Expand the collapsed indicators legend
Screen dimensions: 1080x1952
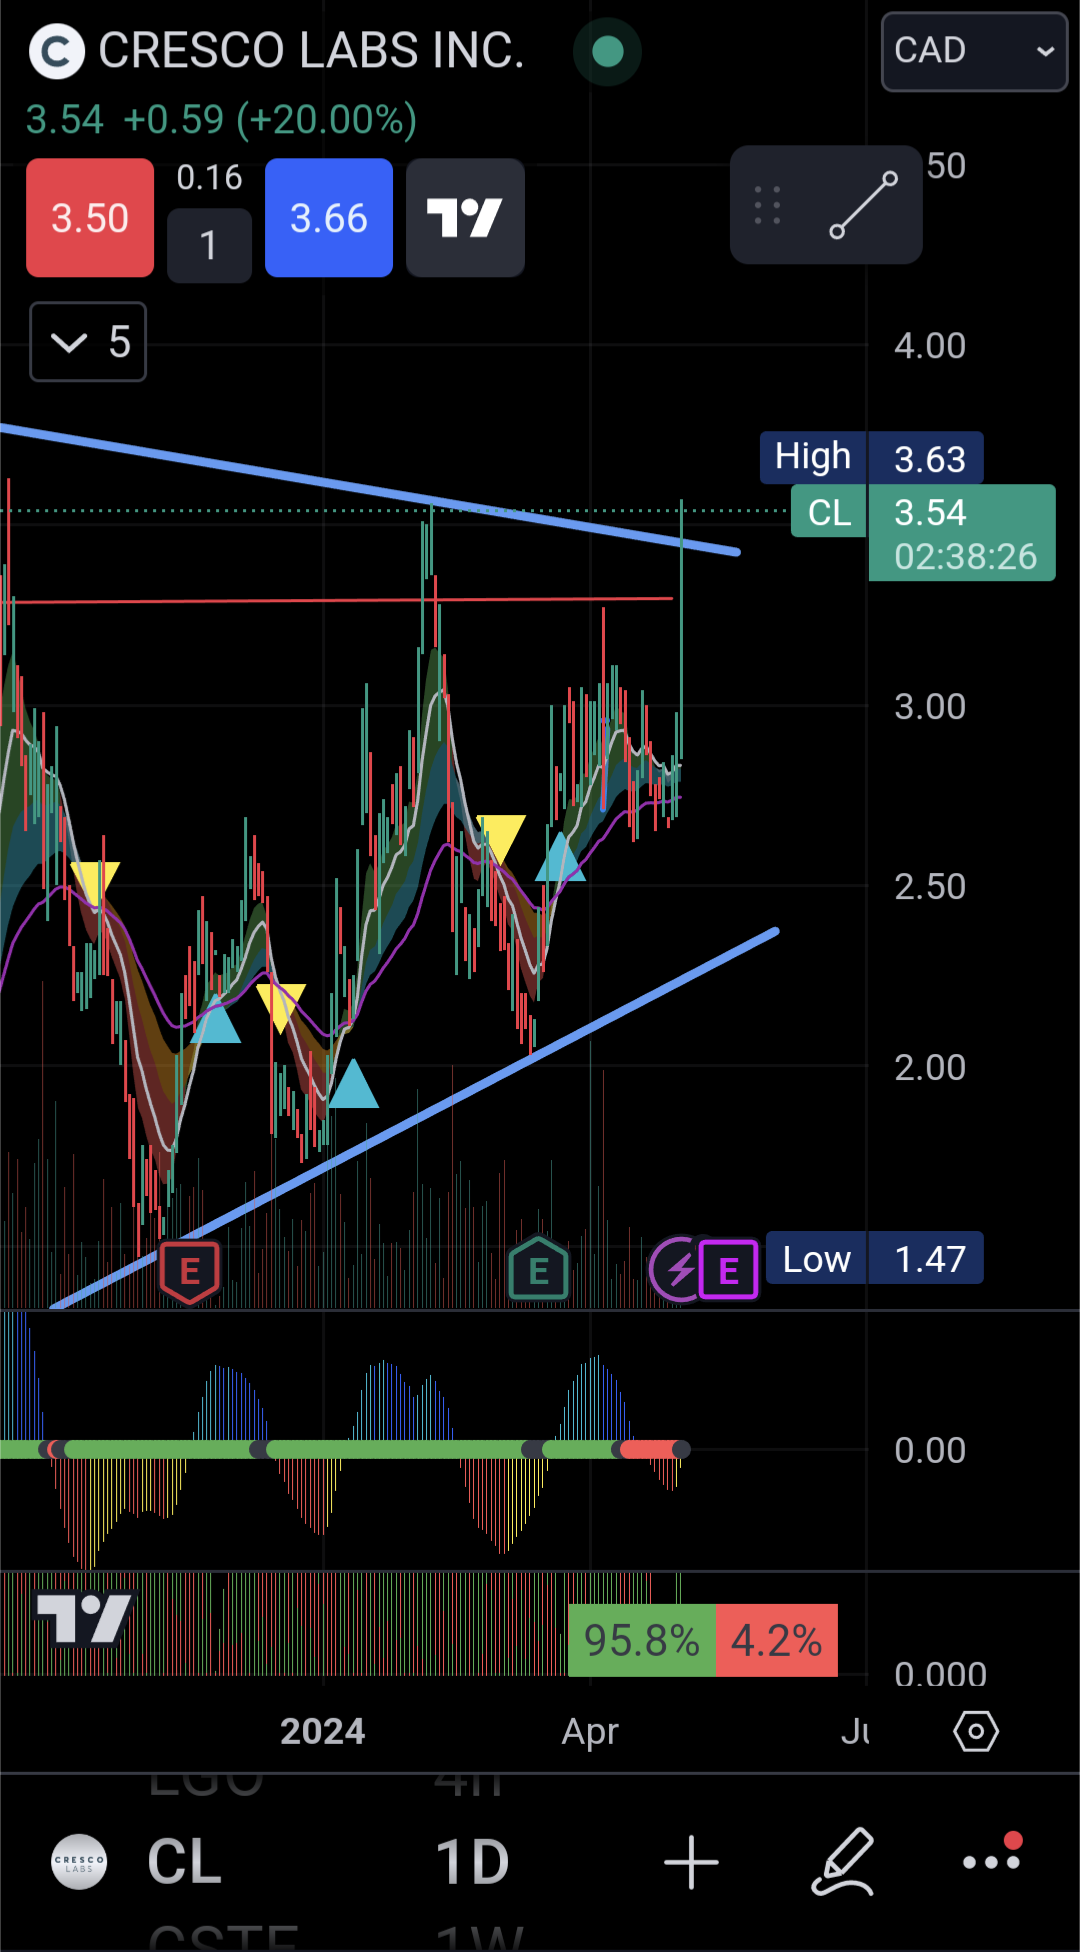88,342
